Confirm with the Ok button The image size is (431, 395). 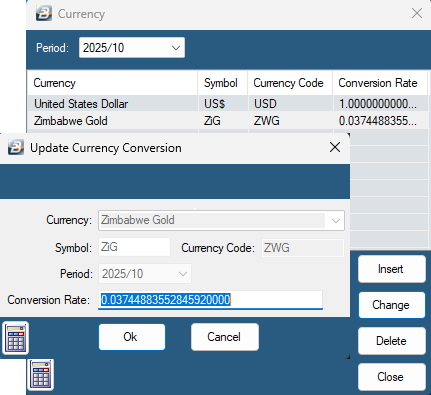(132, 337)
